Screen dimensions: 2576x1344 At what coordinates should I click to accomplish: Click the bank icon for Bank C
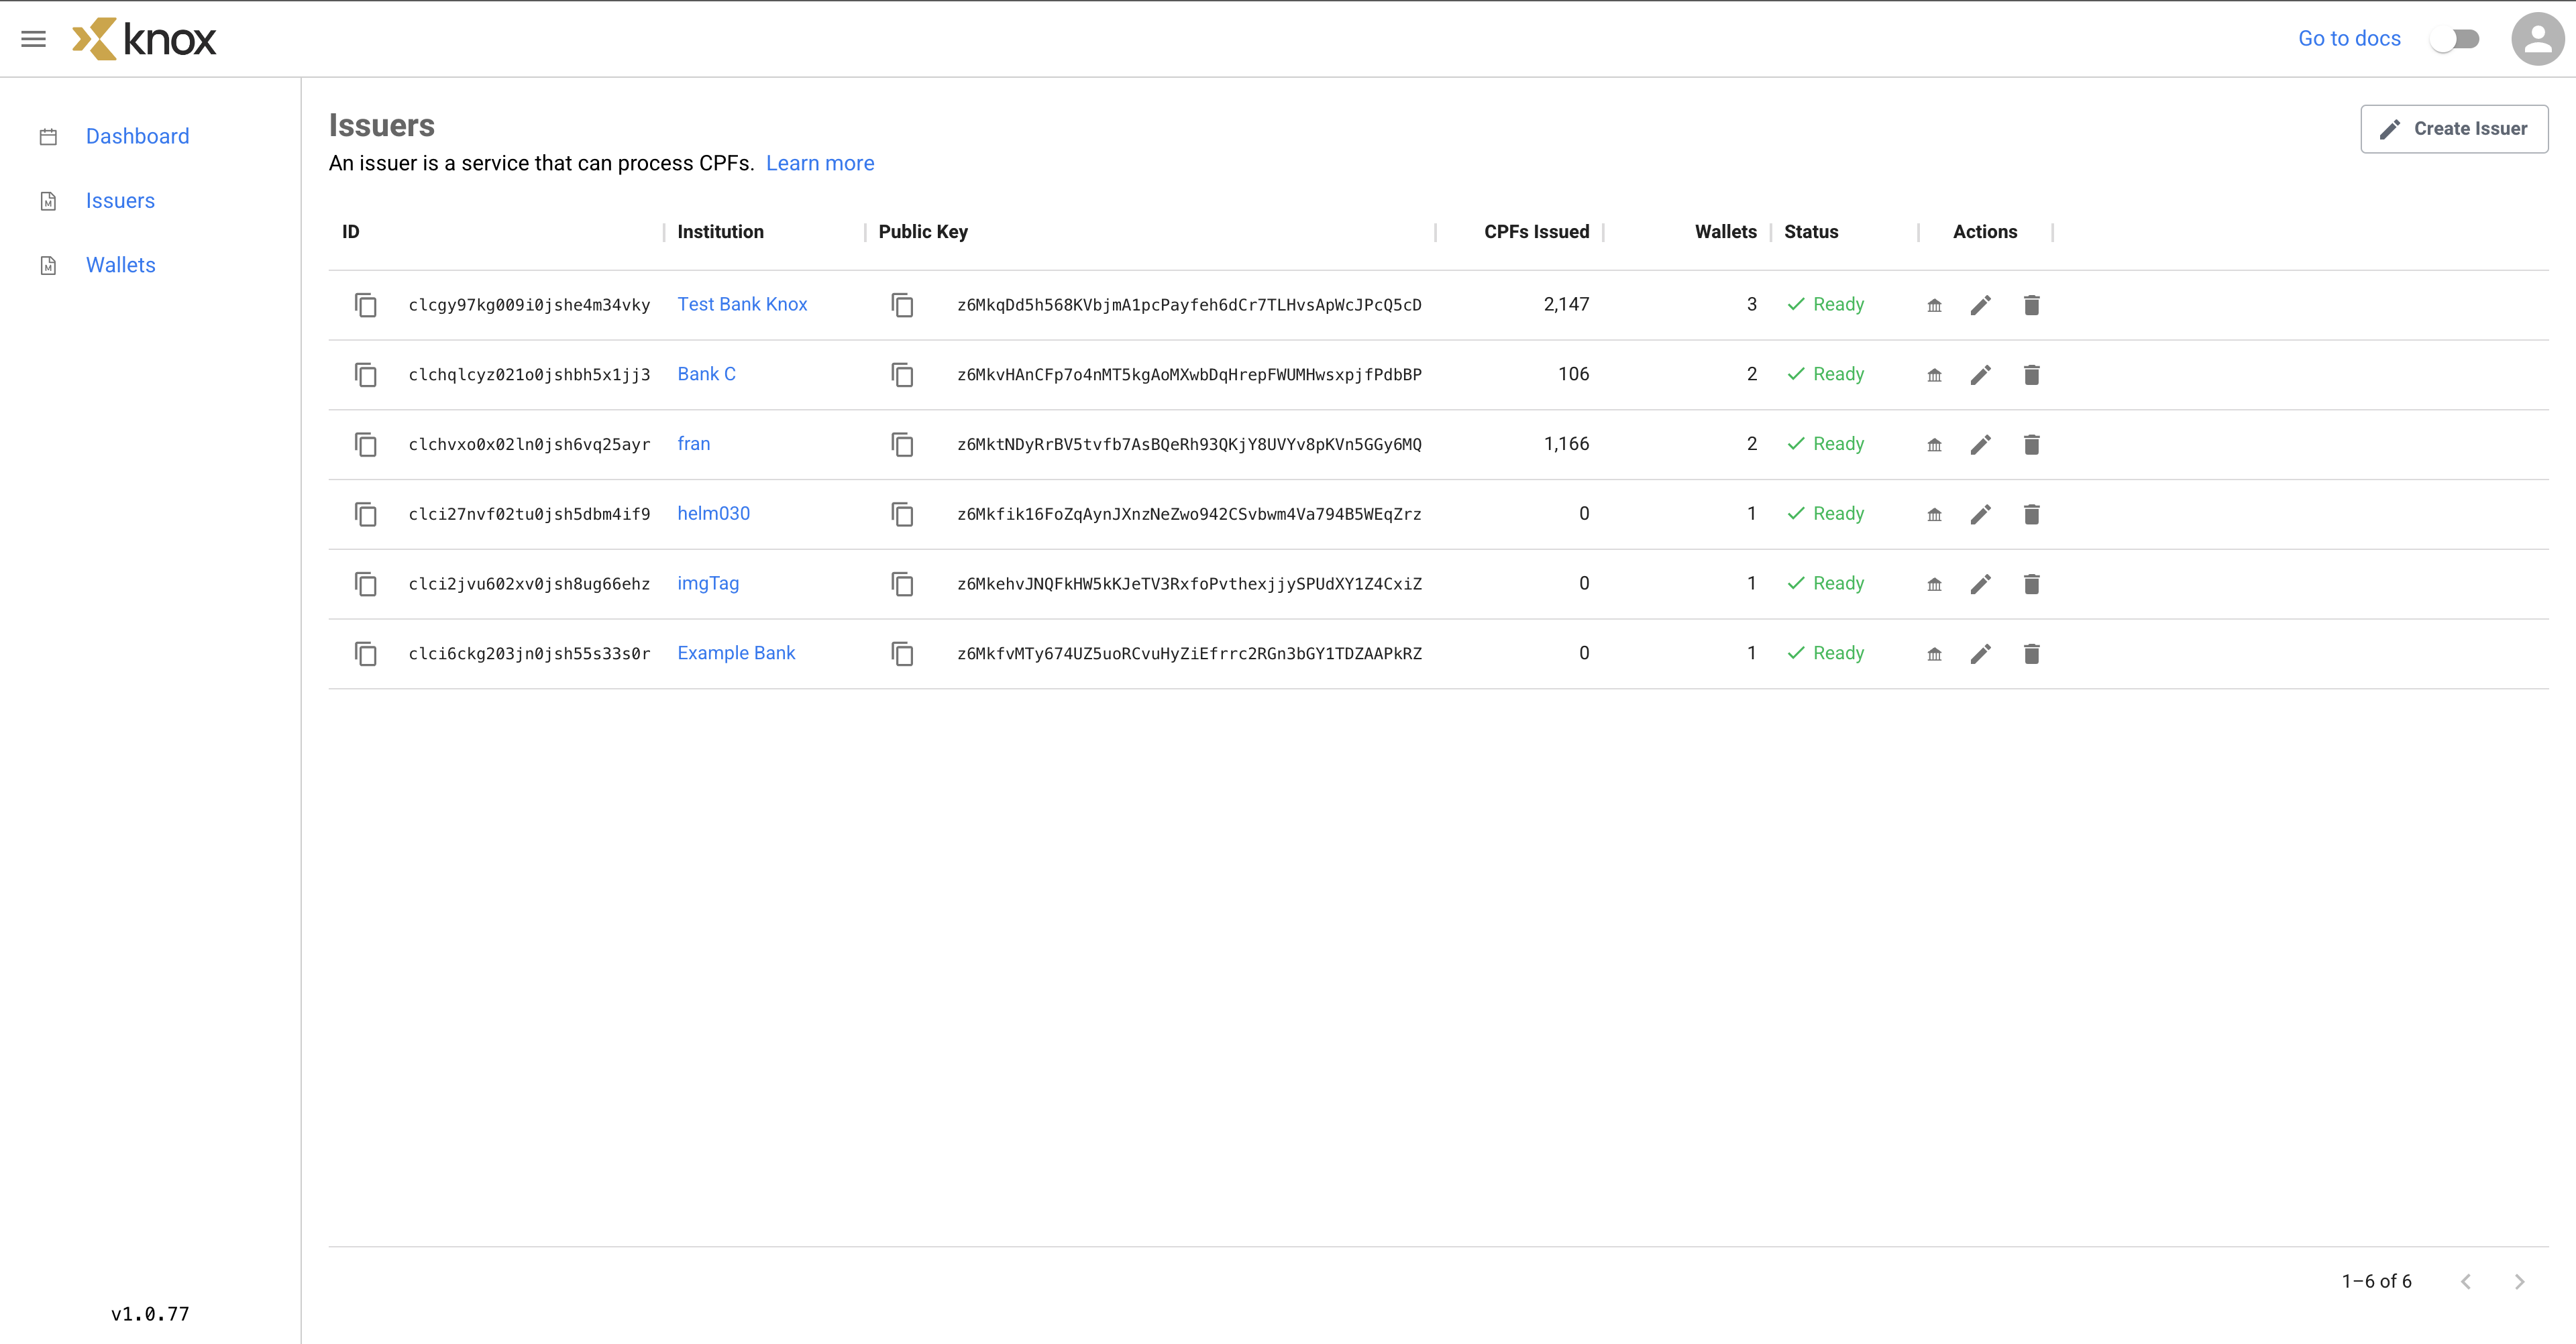pos(1934,375)
